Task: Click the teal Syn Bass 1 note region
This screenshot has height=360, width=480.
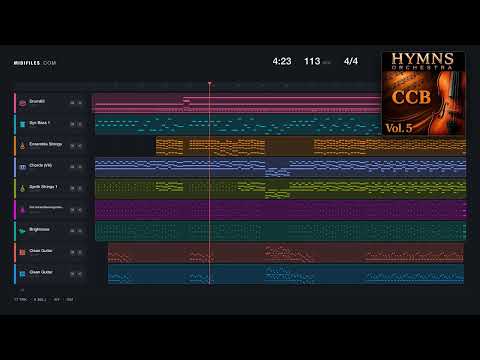Action: (x=238, y=125)
